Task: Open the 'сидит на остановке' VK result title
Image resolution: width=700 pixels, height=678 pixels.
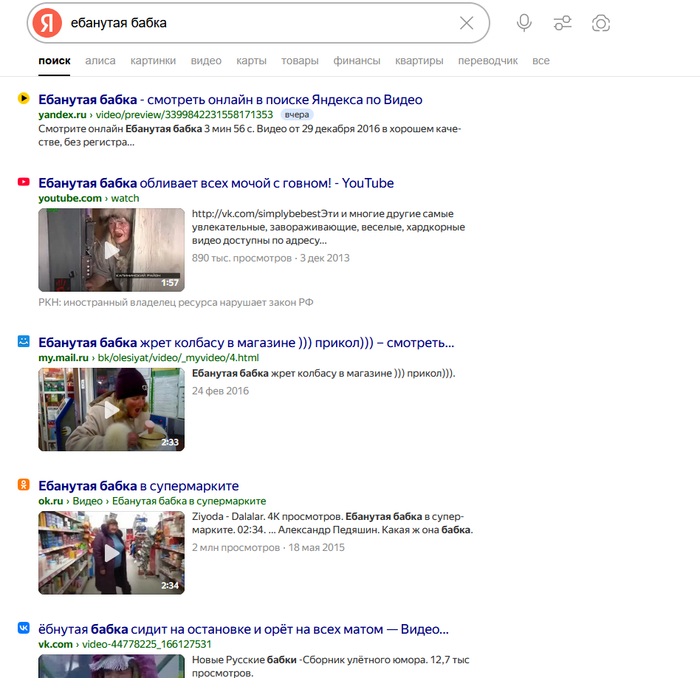Action: tap(244, 629)
